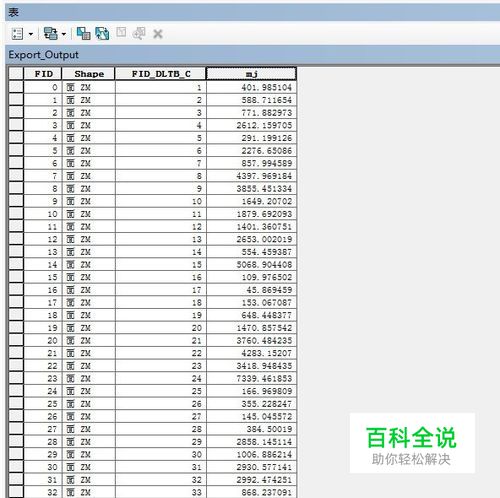Image resolution: width=500 pixels, height=498 pixels.
Task: Click mj cell 153.067087
Action: [x=251, y=303]
